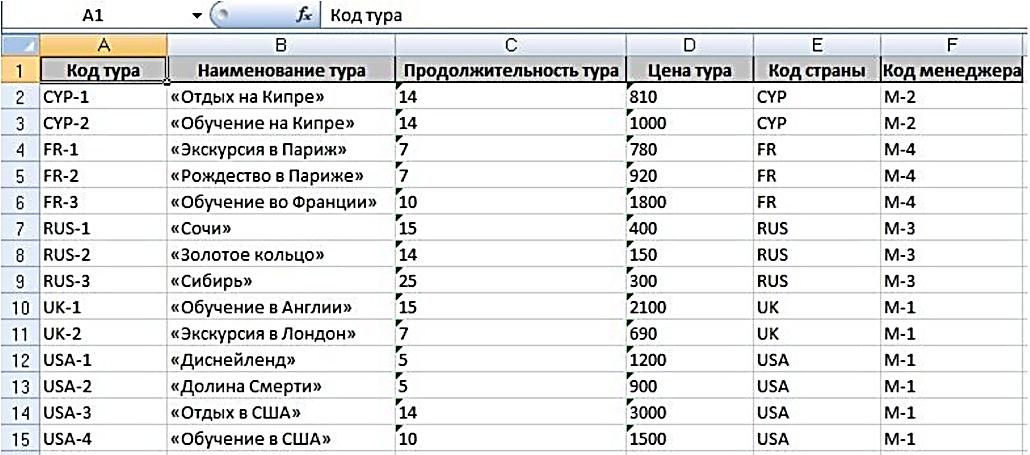Click the Цена тура header cell
Viewport: 1030px width, 455px height.
[x=690, y=71]
